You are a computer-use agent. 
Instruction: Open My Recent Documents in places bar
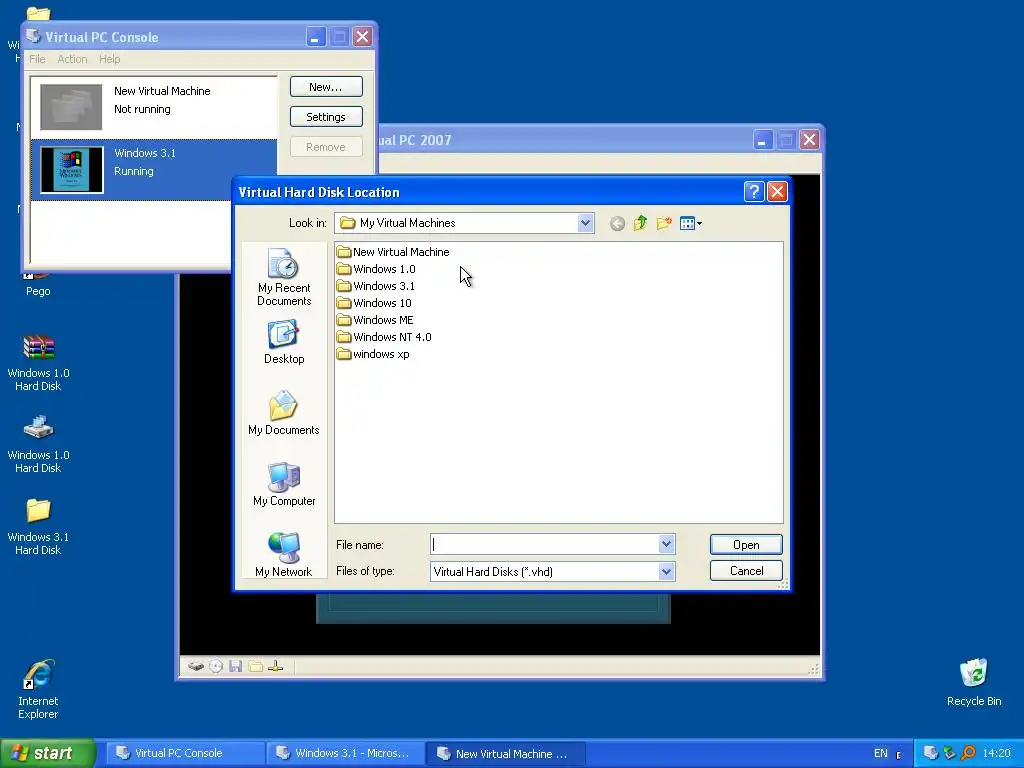point(284,277)
